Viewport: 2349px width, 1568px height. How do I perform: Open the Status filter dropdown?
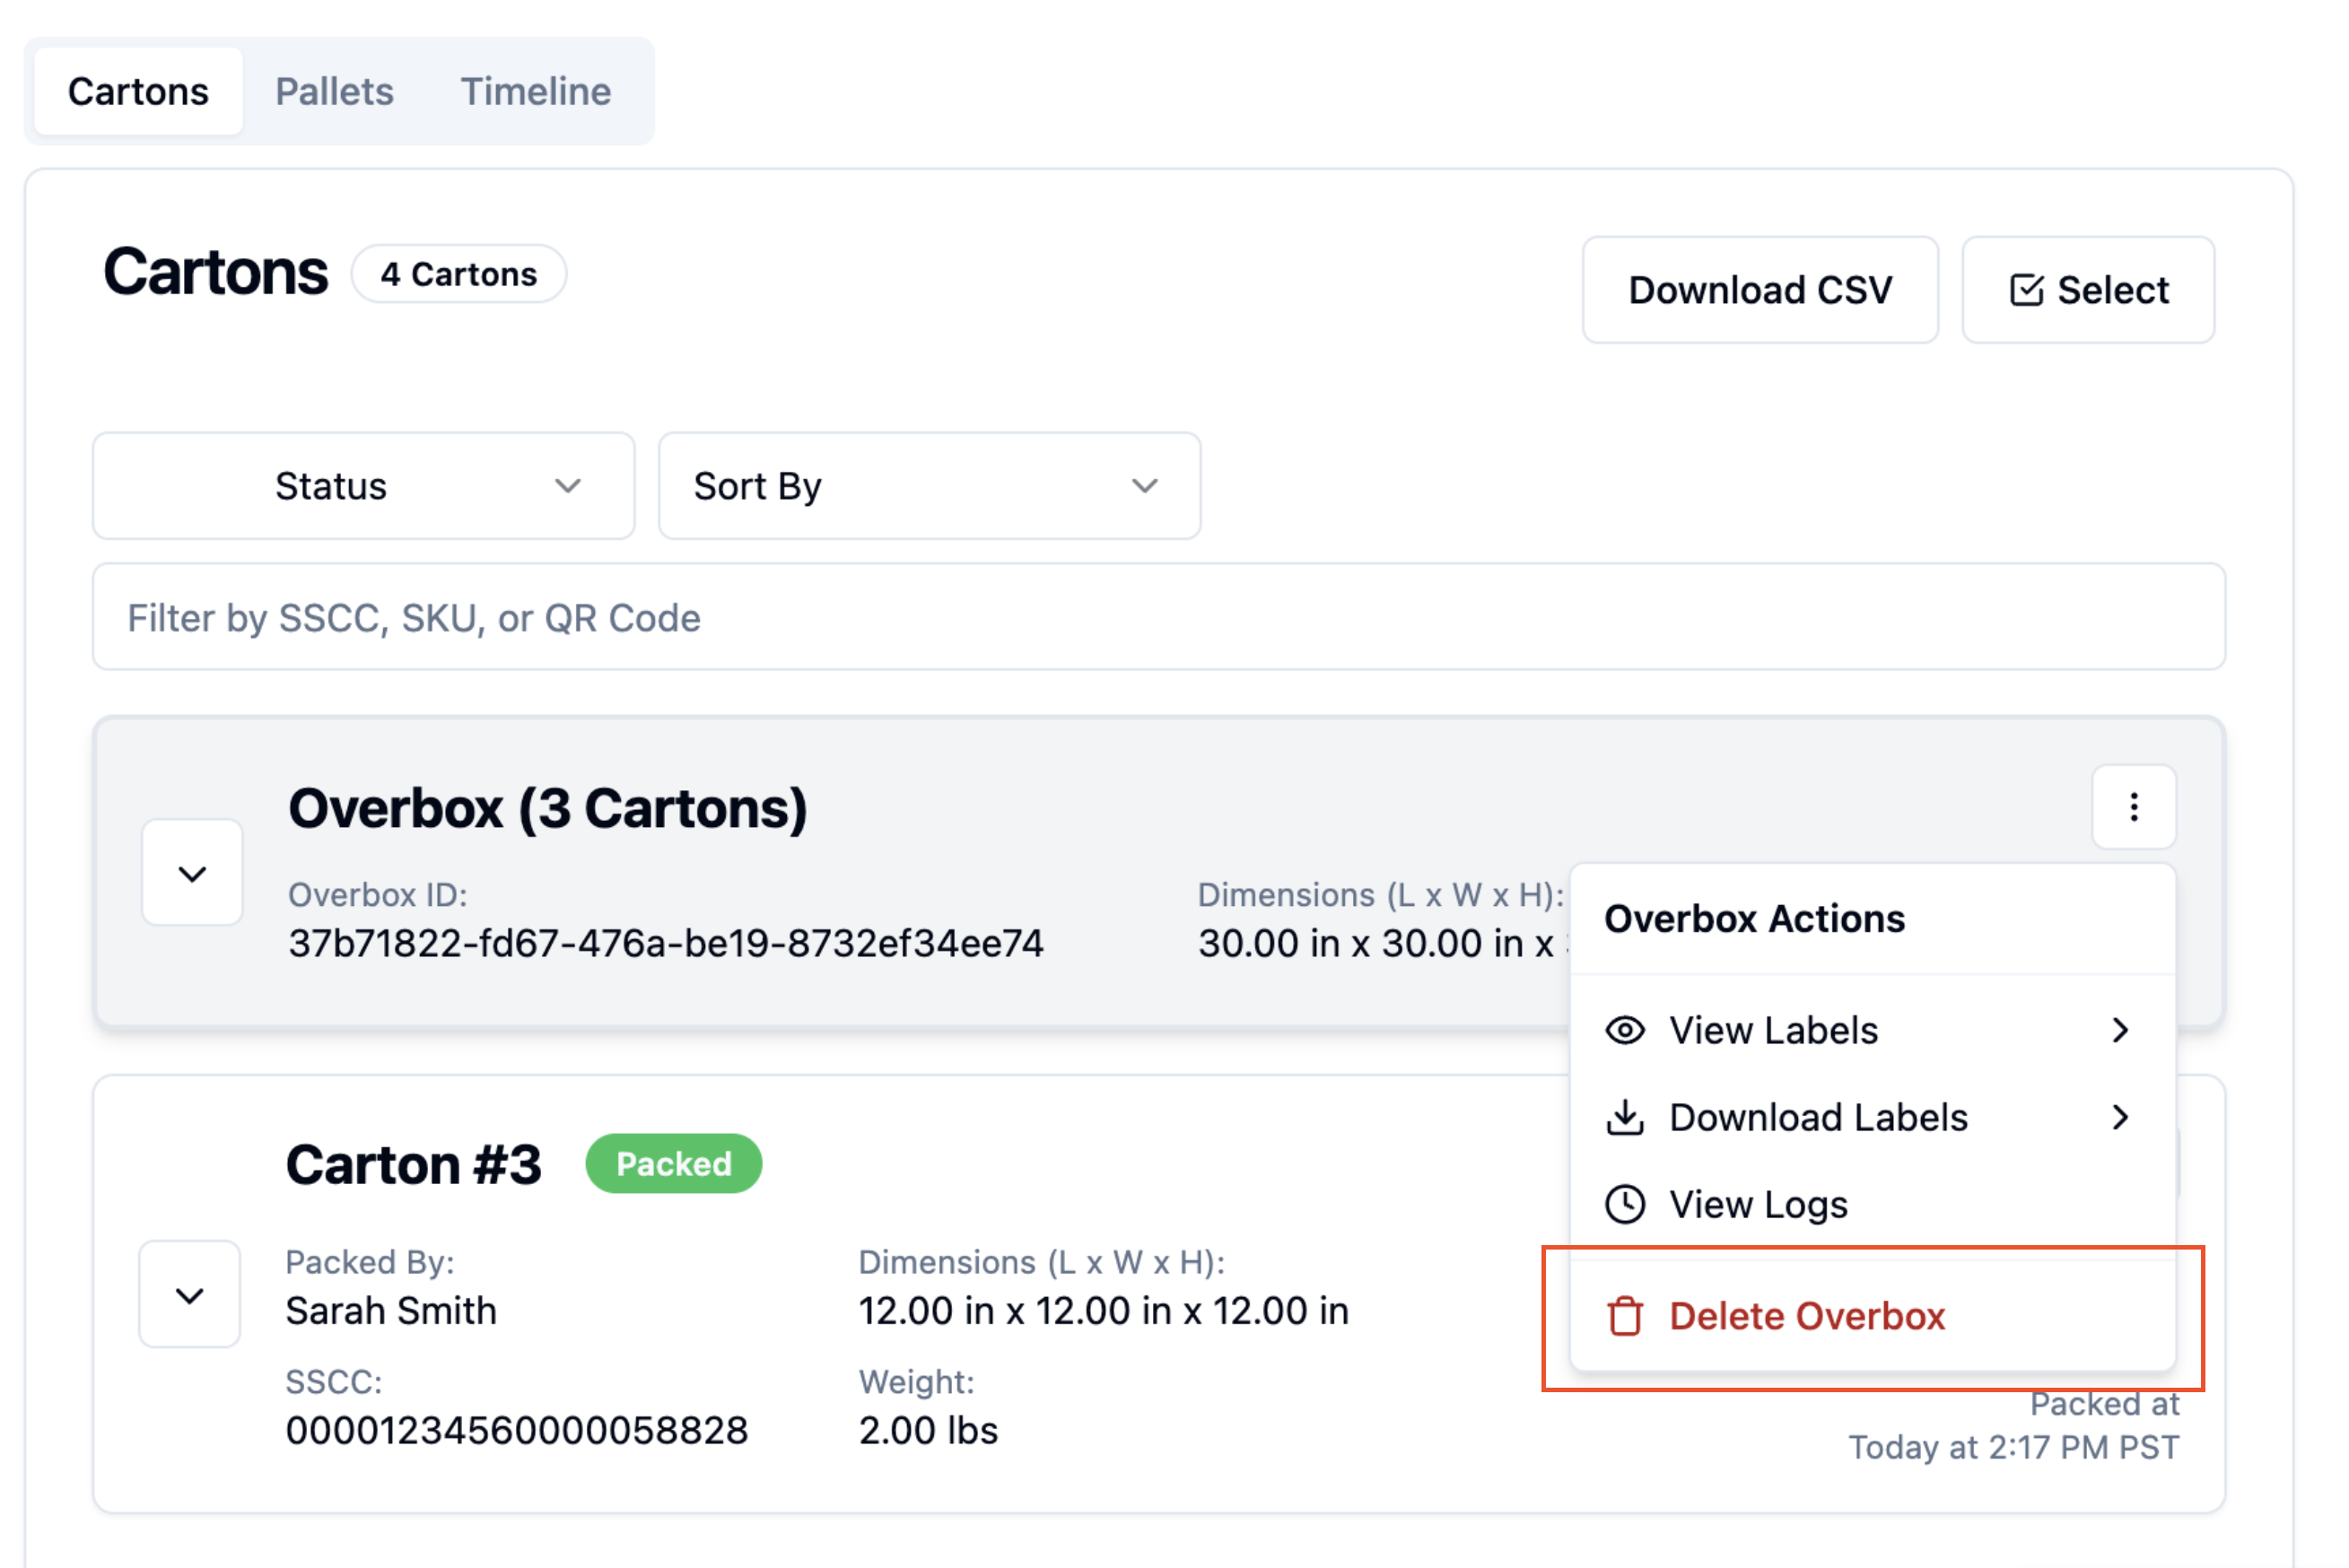coord(364,486)
